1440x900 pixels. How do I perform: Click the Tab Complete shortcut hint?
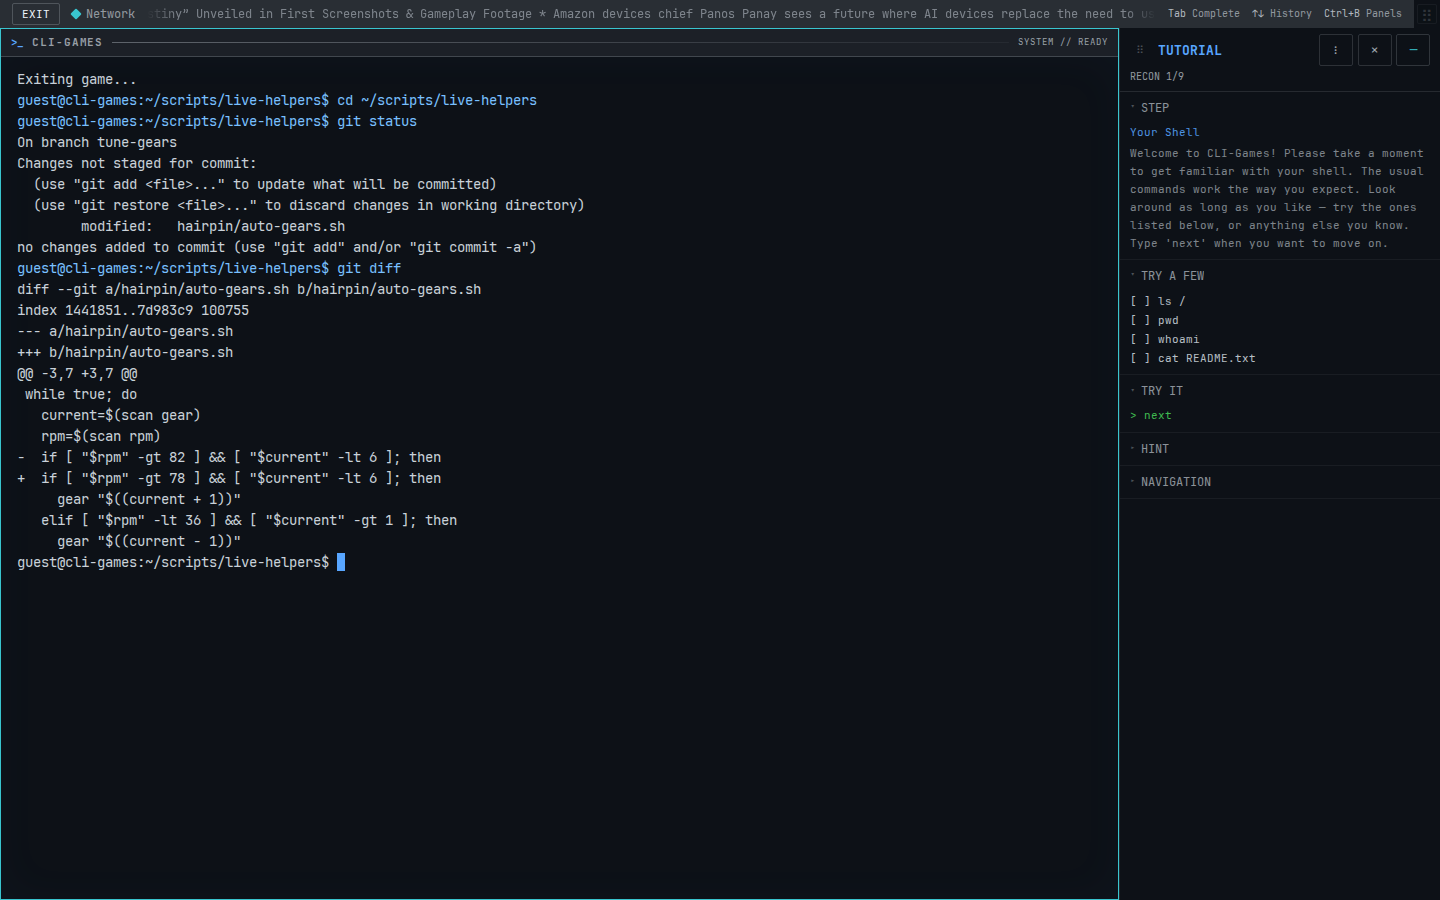pyautogui.click(x=1204, y=14)
